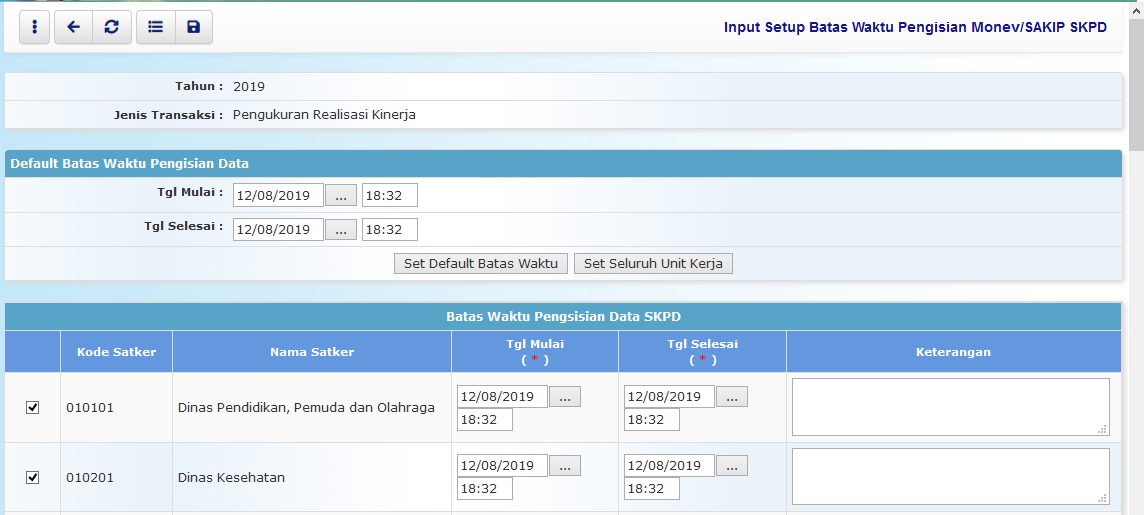The image size is (1144, 515).
Task: Click the default Tgl Mulai date field
Action: coord(278,195)
